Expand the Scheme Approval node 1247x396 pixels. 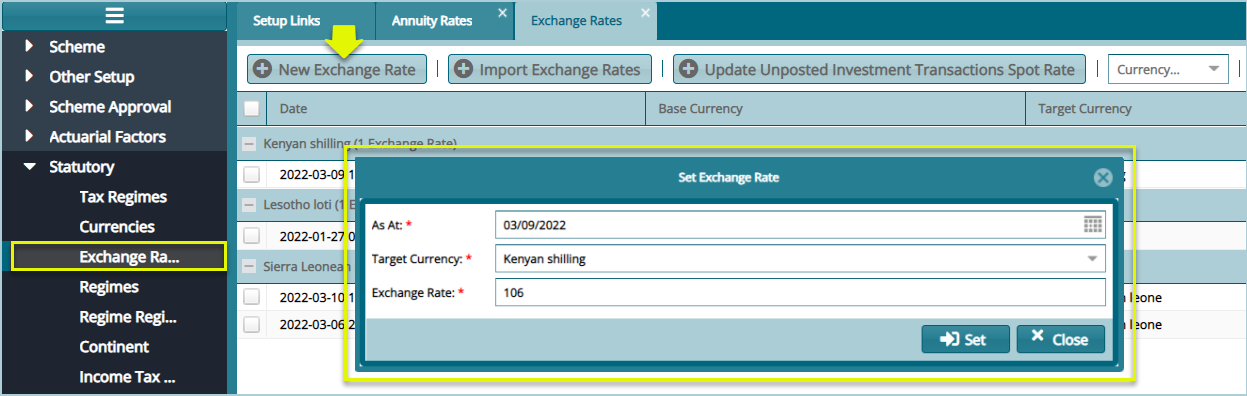(29, 106)
